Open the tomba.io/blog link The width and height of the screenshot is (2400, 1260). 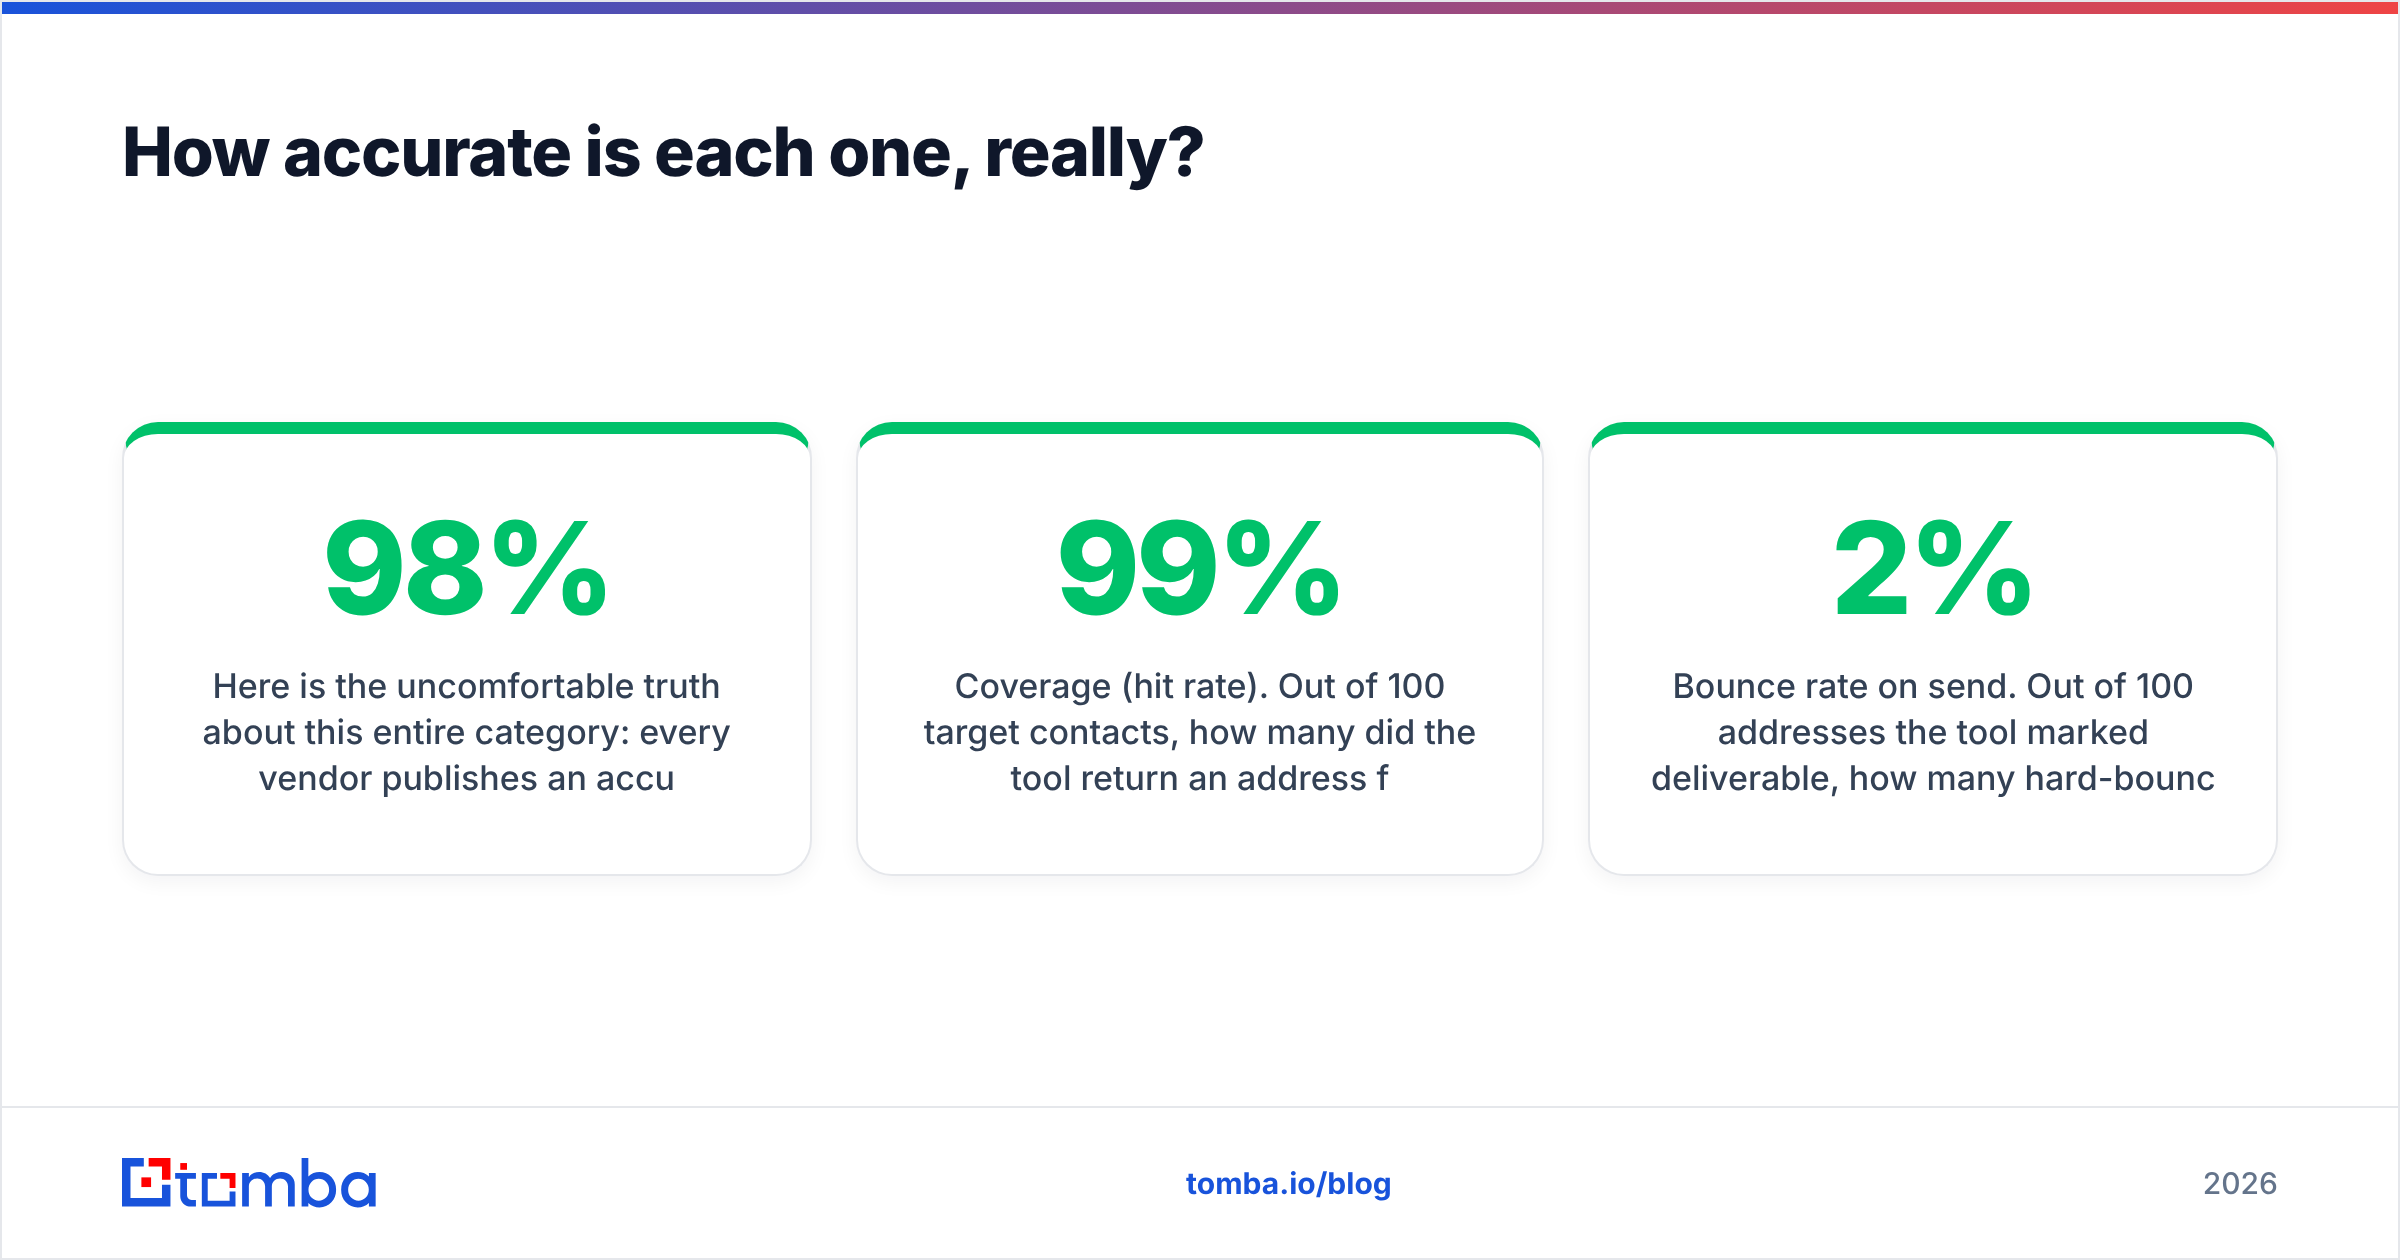point(1288,1184)
